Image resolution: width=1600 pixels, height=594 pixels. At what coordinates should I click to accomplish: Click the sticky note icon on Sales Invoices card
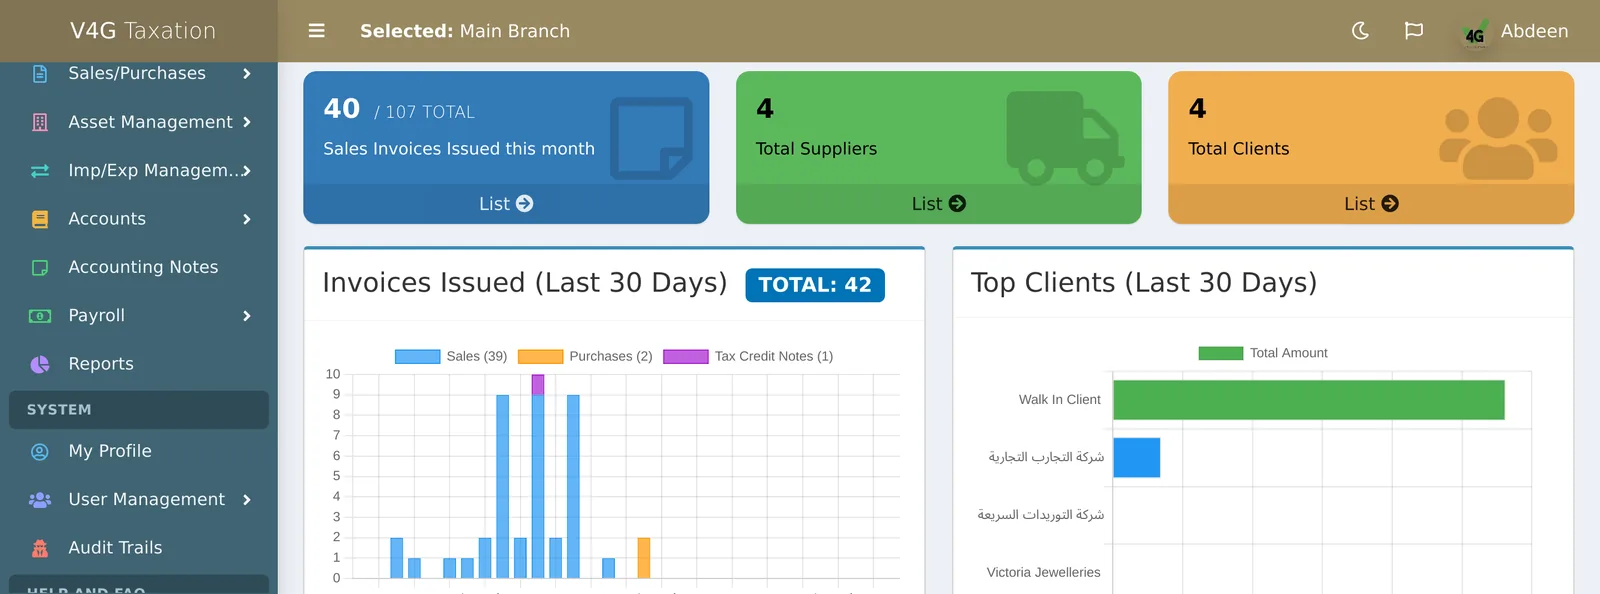click(x=651, y=138)
